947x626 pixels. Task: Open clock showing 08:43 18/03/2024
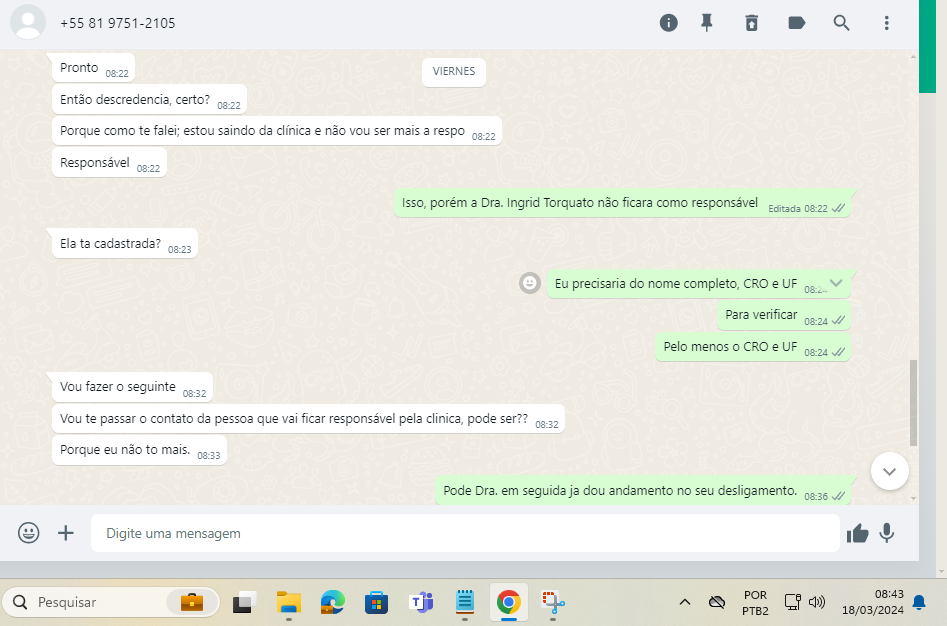point(873,602)
